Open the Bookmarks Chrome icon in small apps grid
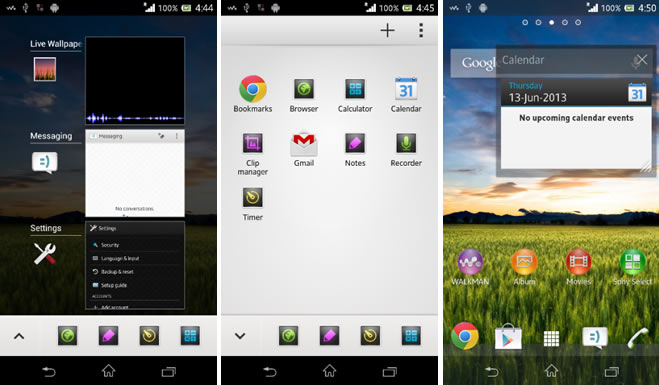This screenshot has width=659, height=385. [253, 89]
